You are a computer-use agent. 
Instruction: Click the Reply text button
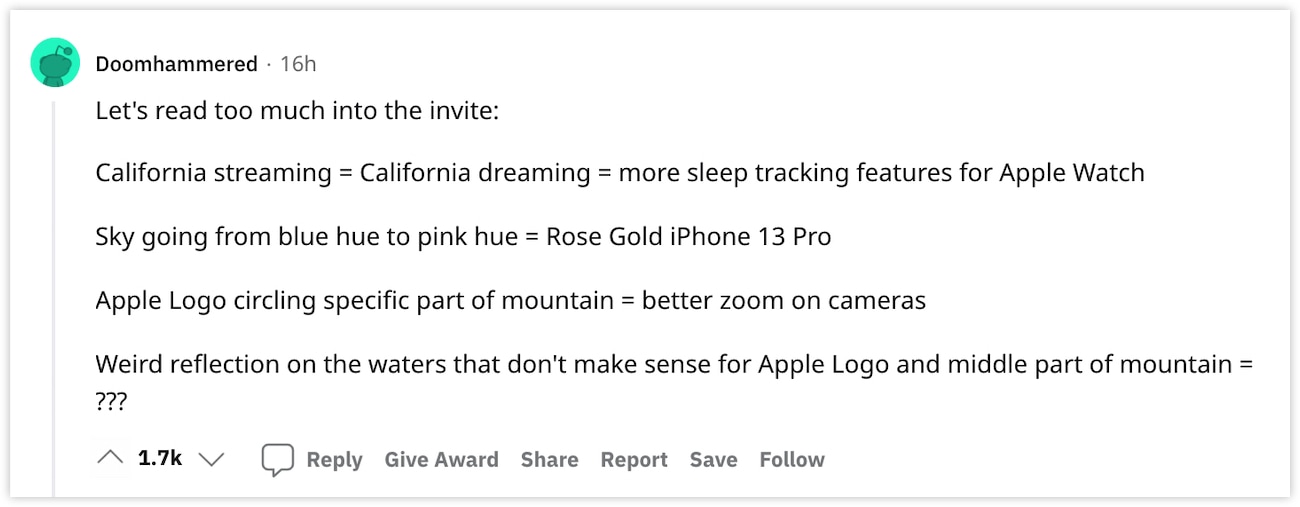pos(334,460)
